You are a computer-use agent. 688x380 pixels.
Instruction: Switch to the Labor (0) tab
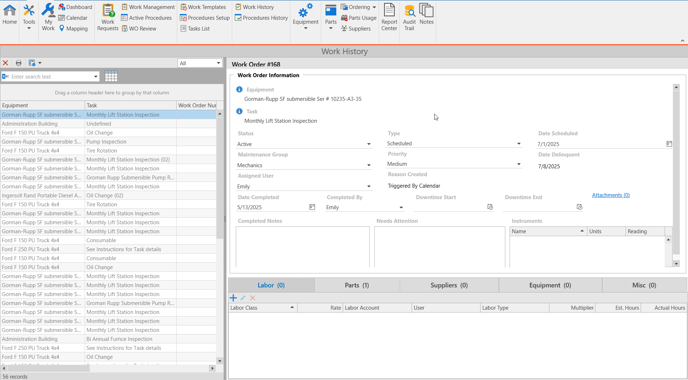pos(271,285)
